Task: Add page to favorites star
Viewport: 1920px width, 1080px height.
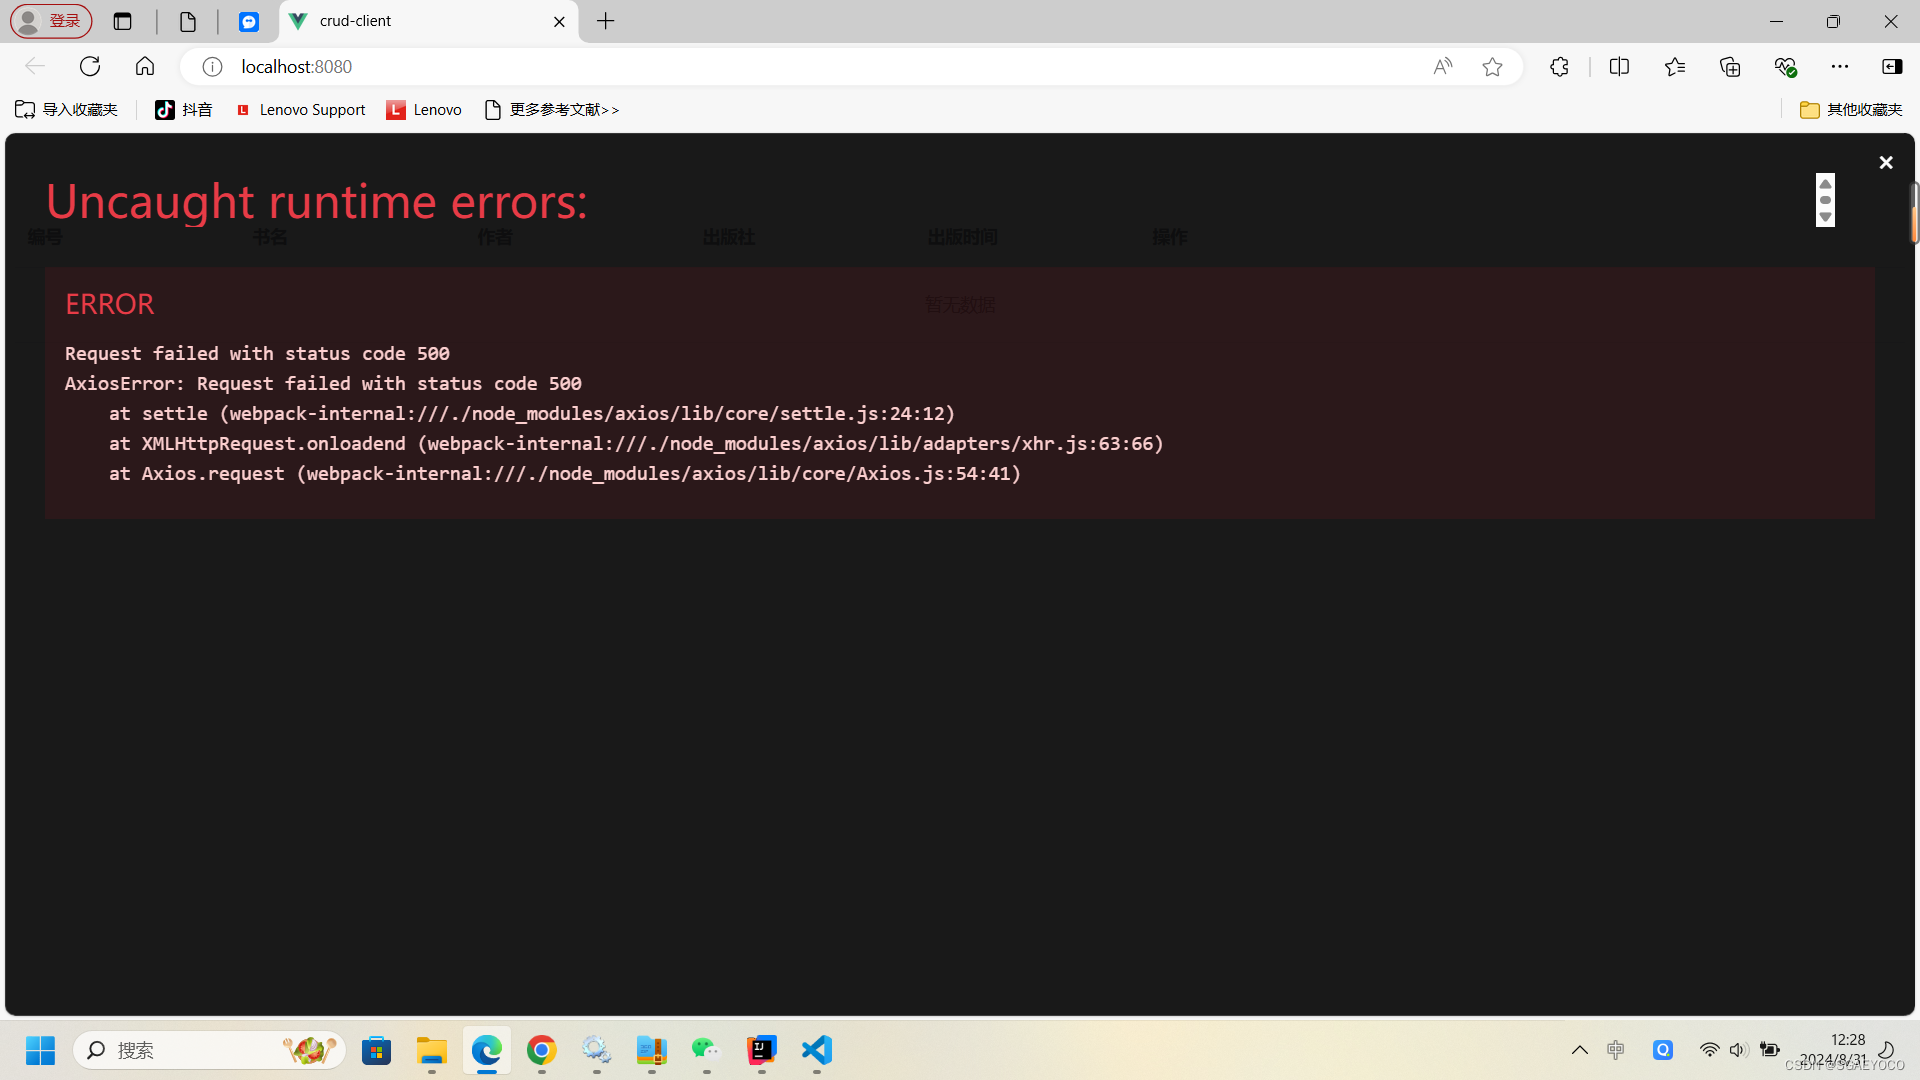Action: [x=1492, y=67]
